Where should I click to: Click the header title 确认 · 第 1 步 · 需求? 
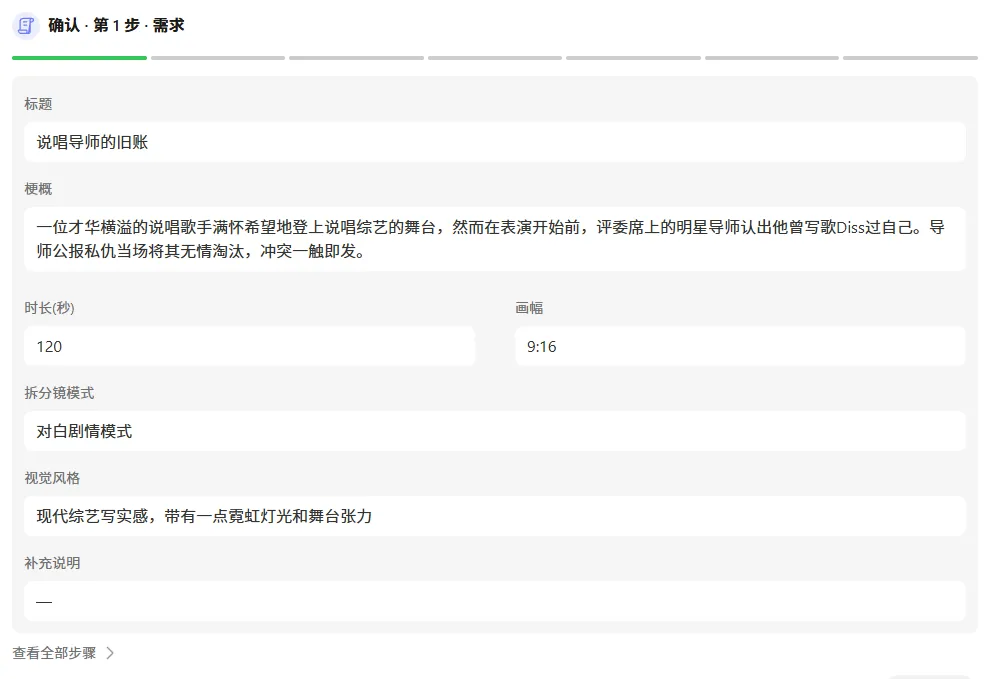(x=116, y=25)
